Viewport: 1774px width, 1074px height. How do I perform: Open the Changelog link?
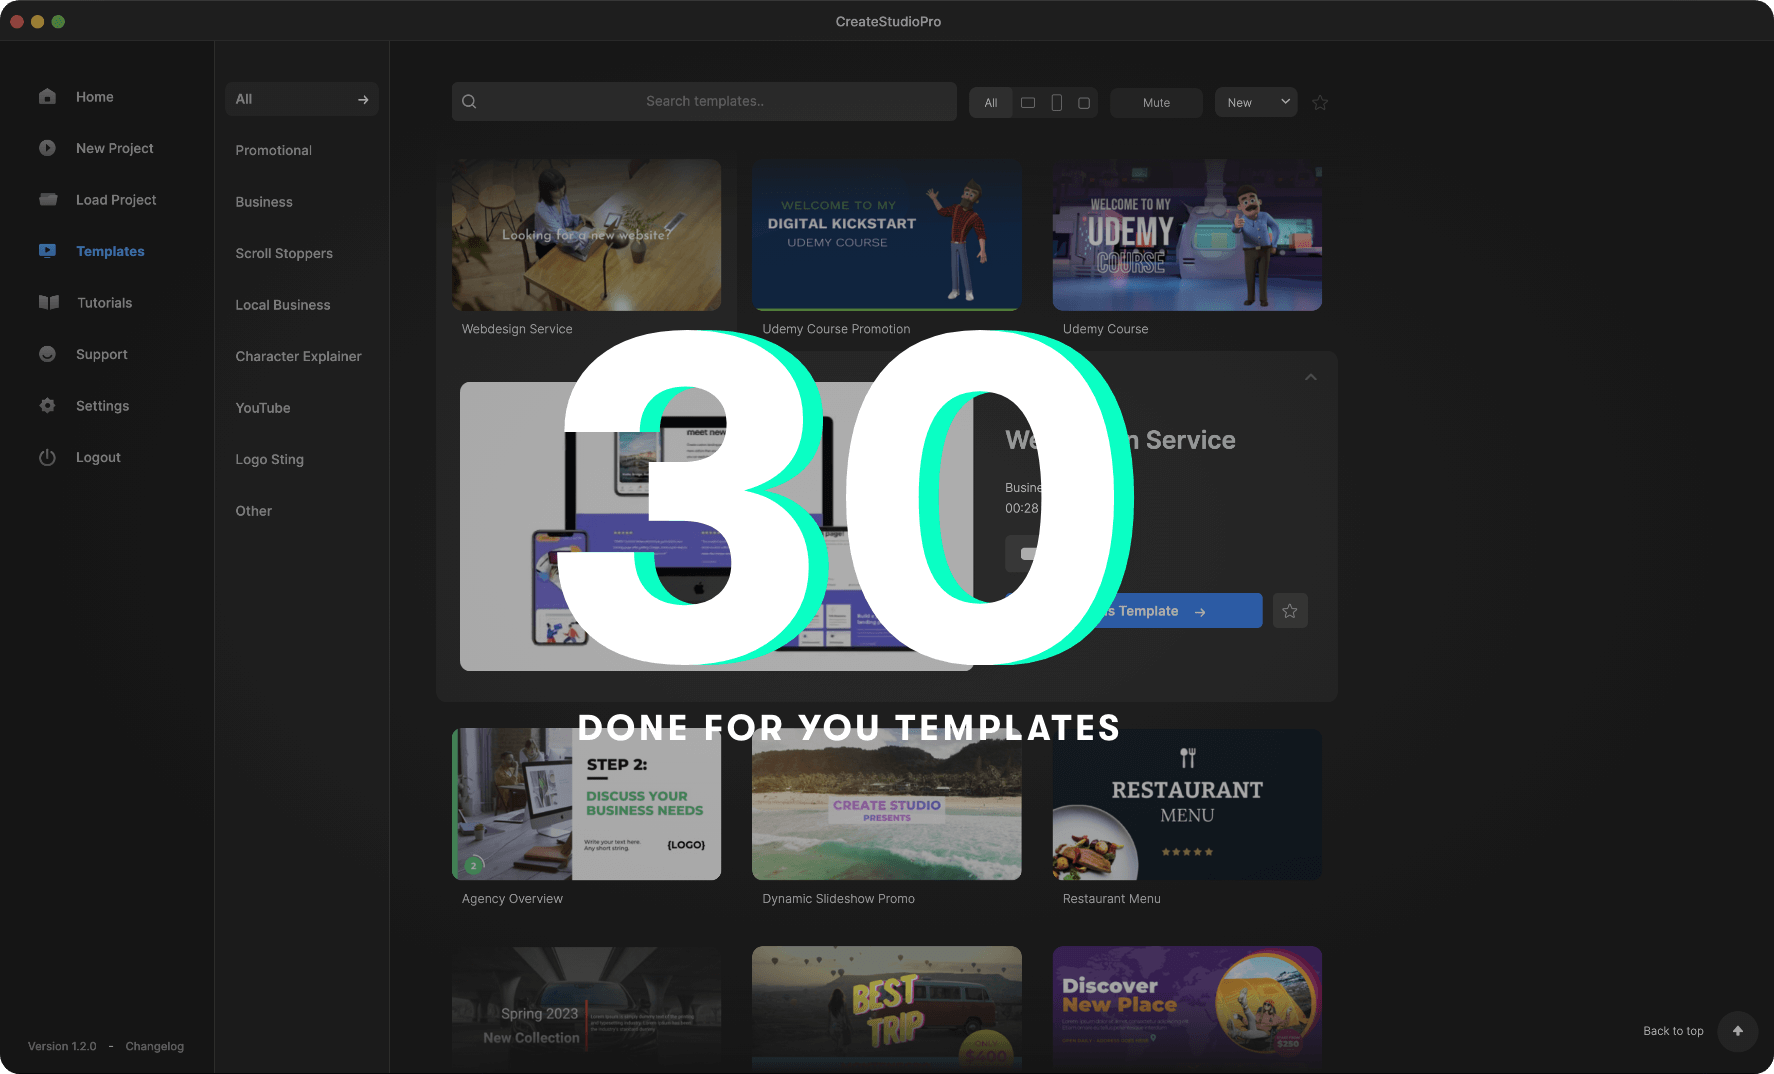[154, 1046]
